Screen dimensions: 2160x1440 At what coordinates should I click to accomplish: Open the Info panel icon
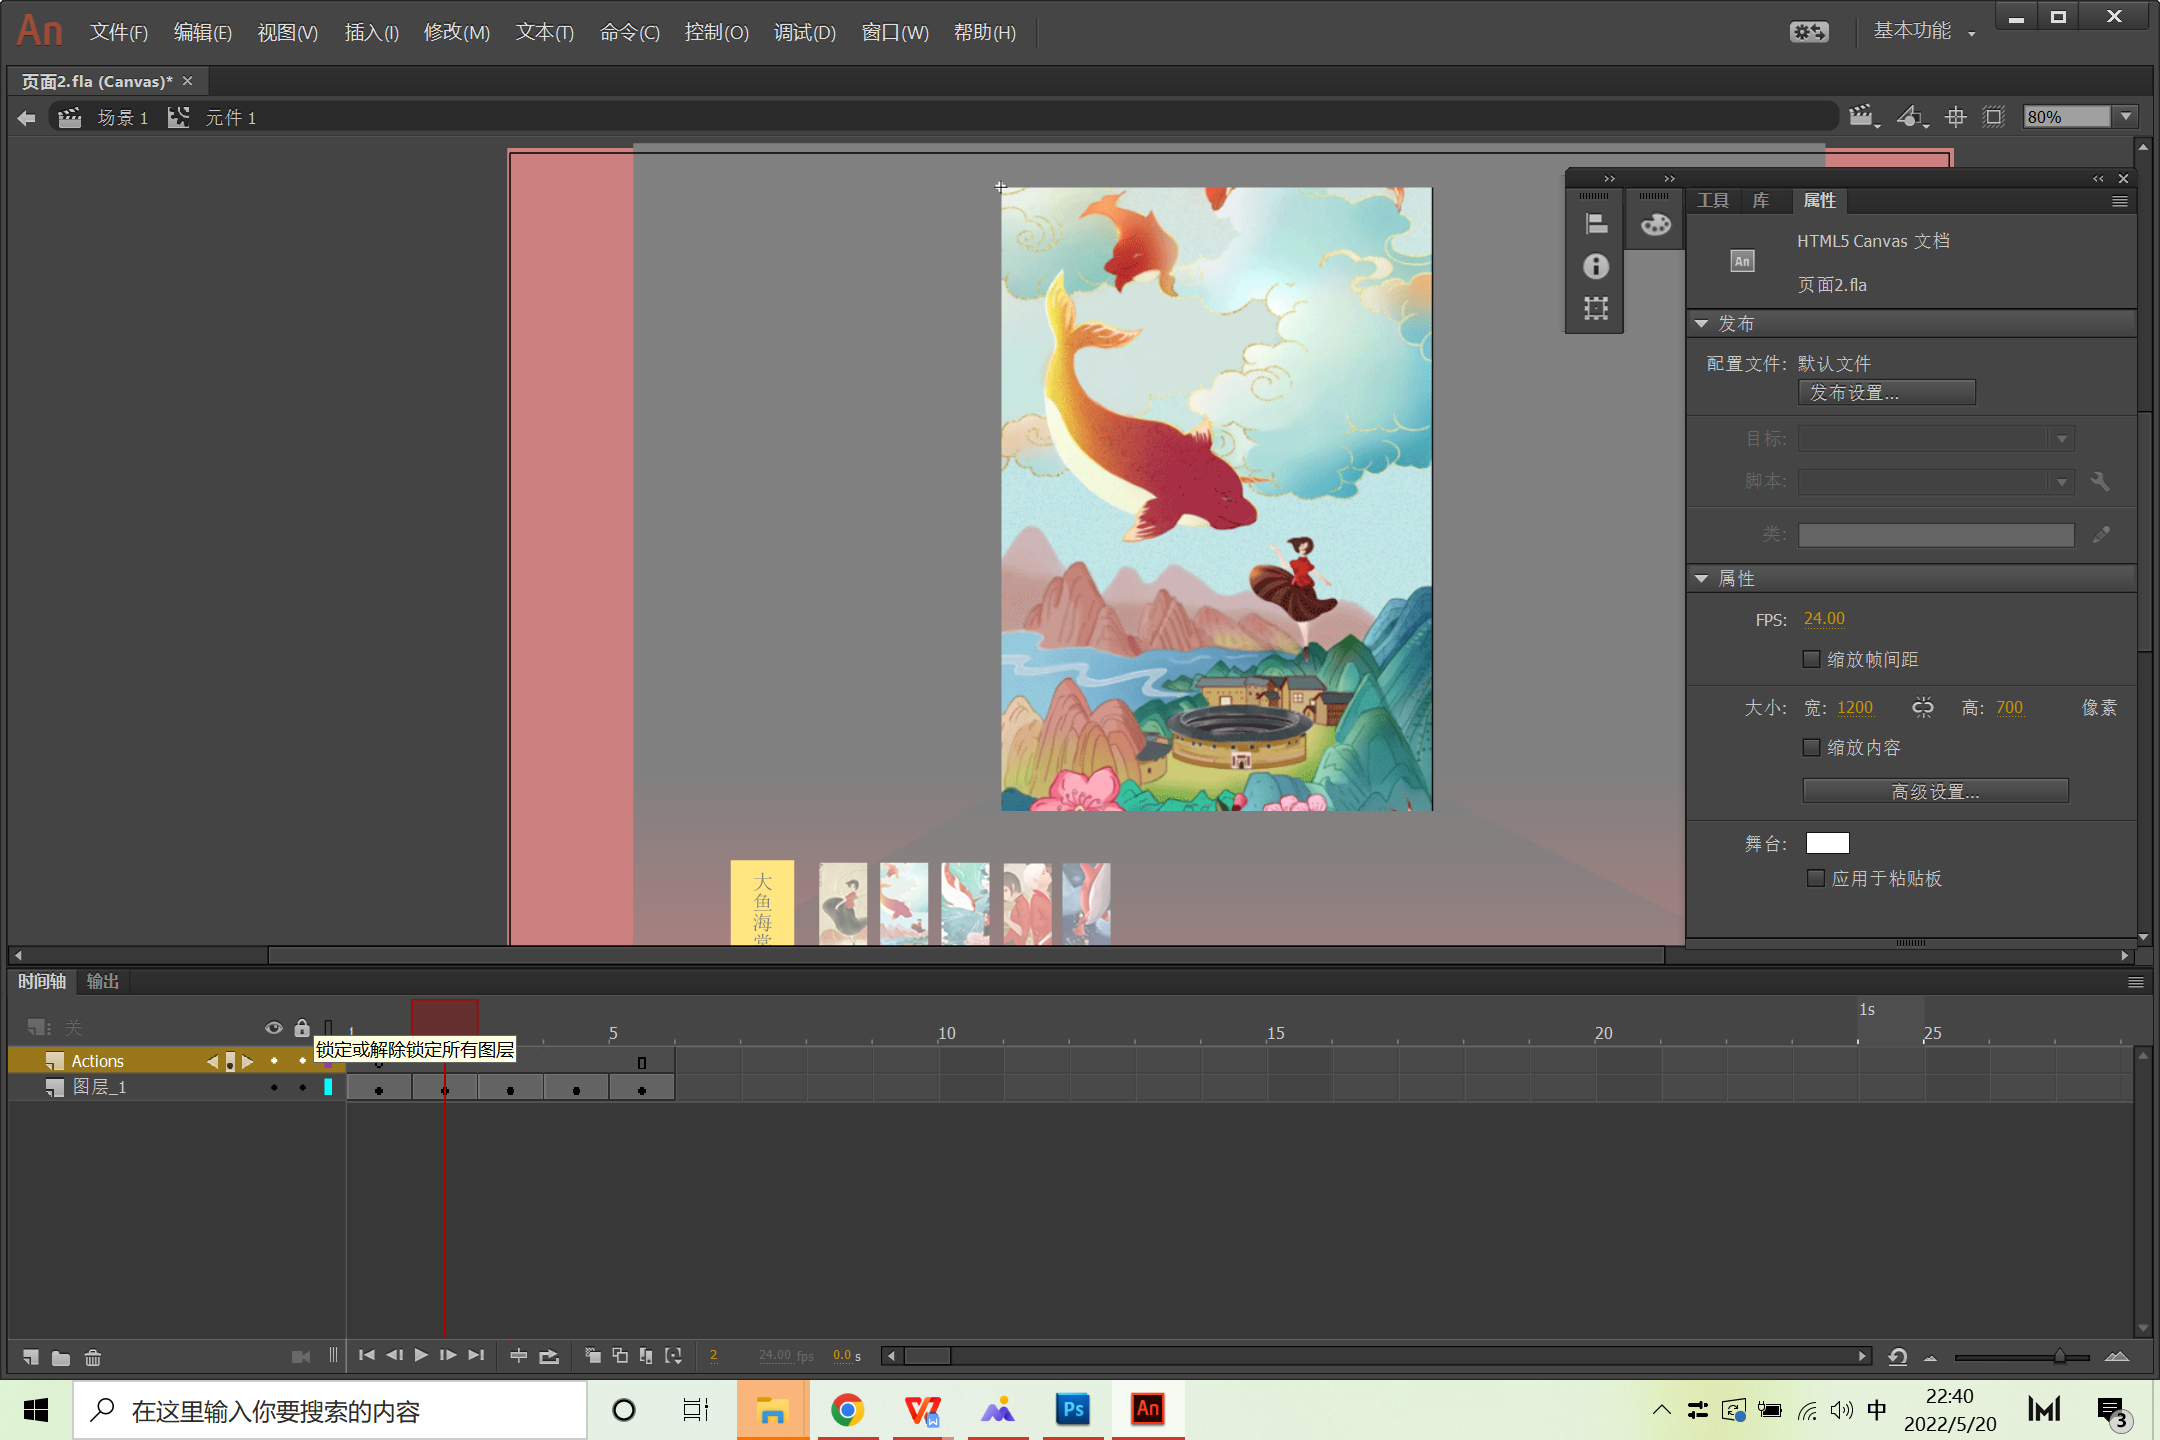click(1596, 266)
